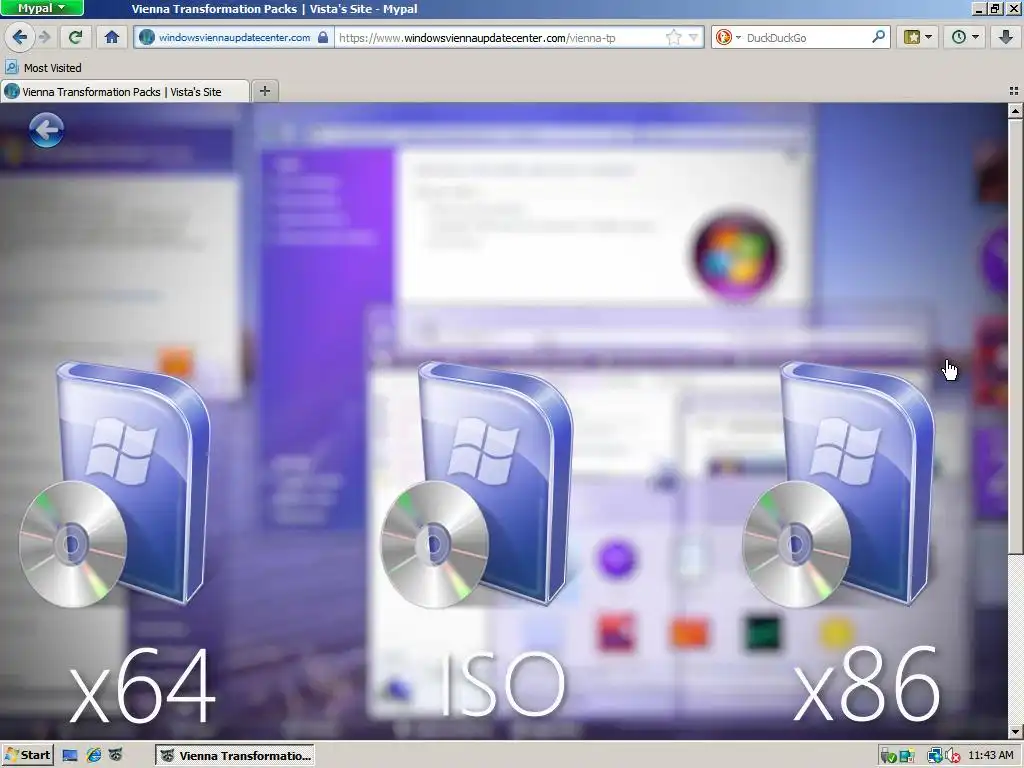Click the search magnifier icon
Image resolution: width=1024 pixels, height=768 pixels.
pos(878,37)
